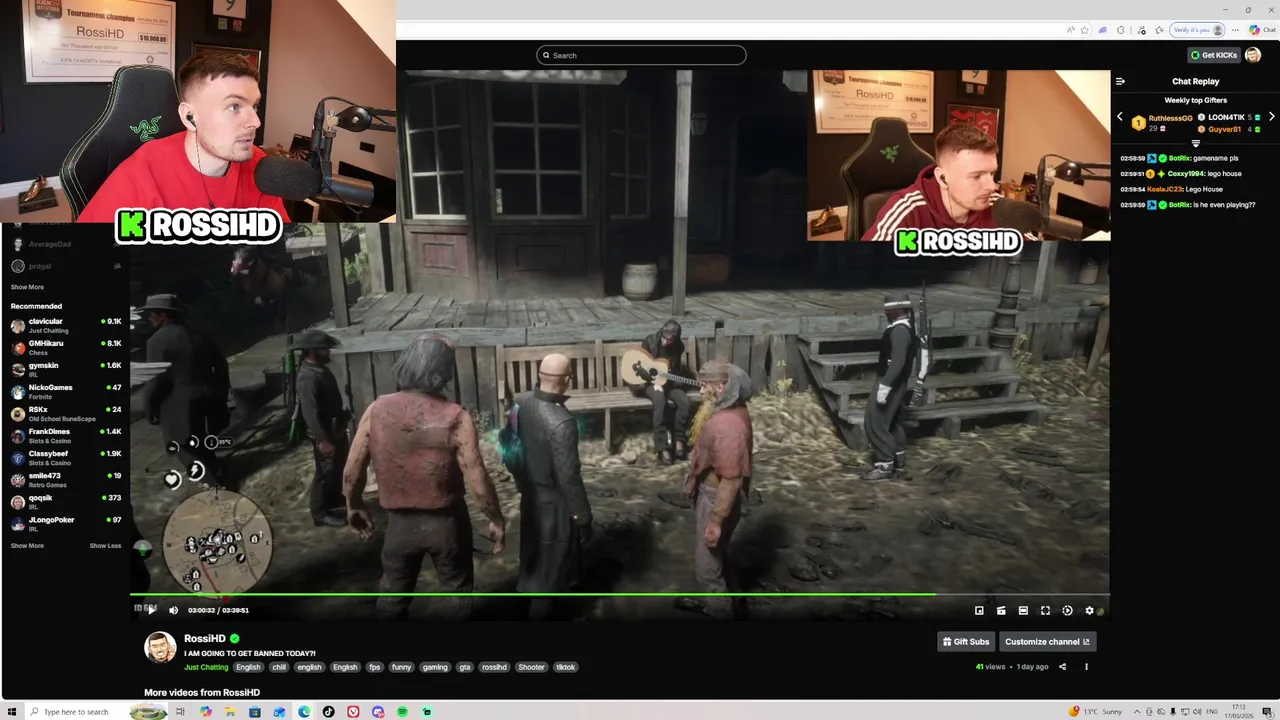Open the RossiHD channel avatar below the video

[160, 648]
